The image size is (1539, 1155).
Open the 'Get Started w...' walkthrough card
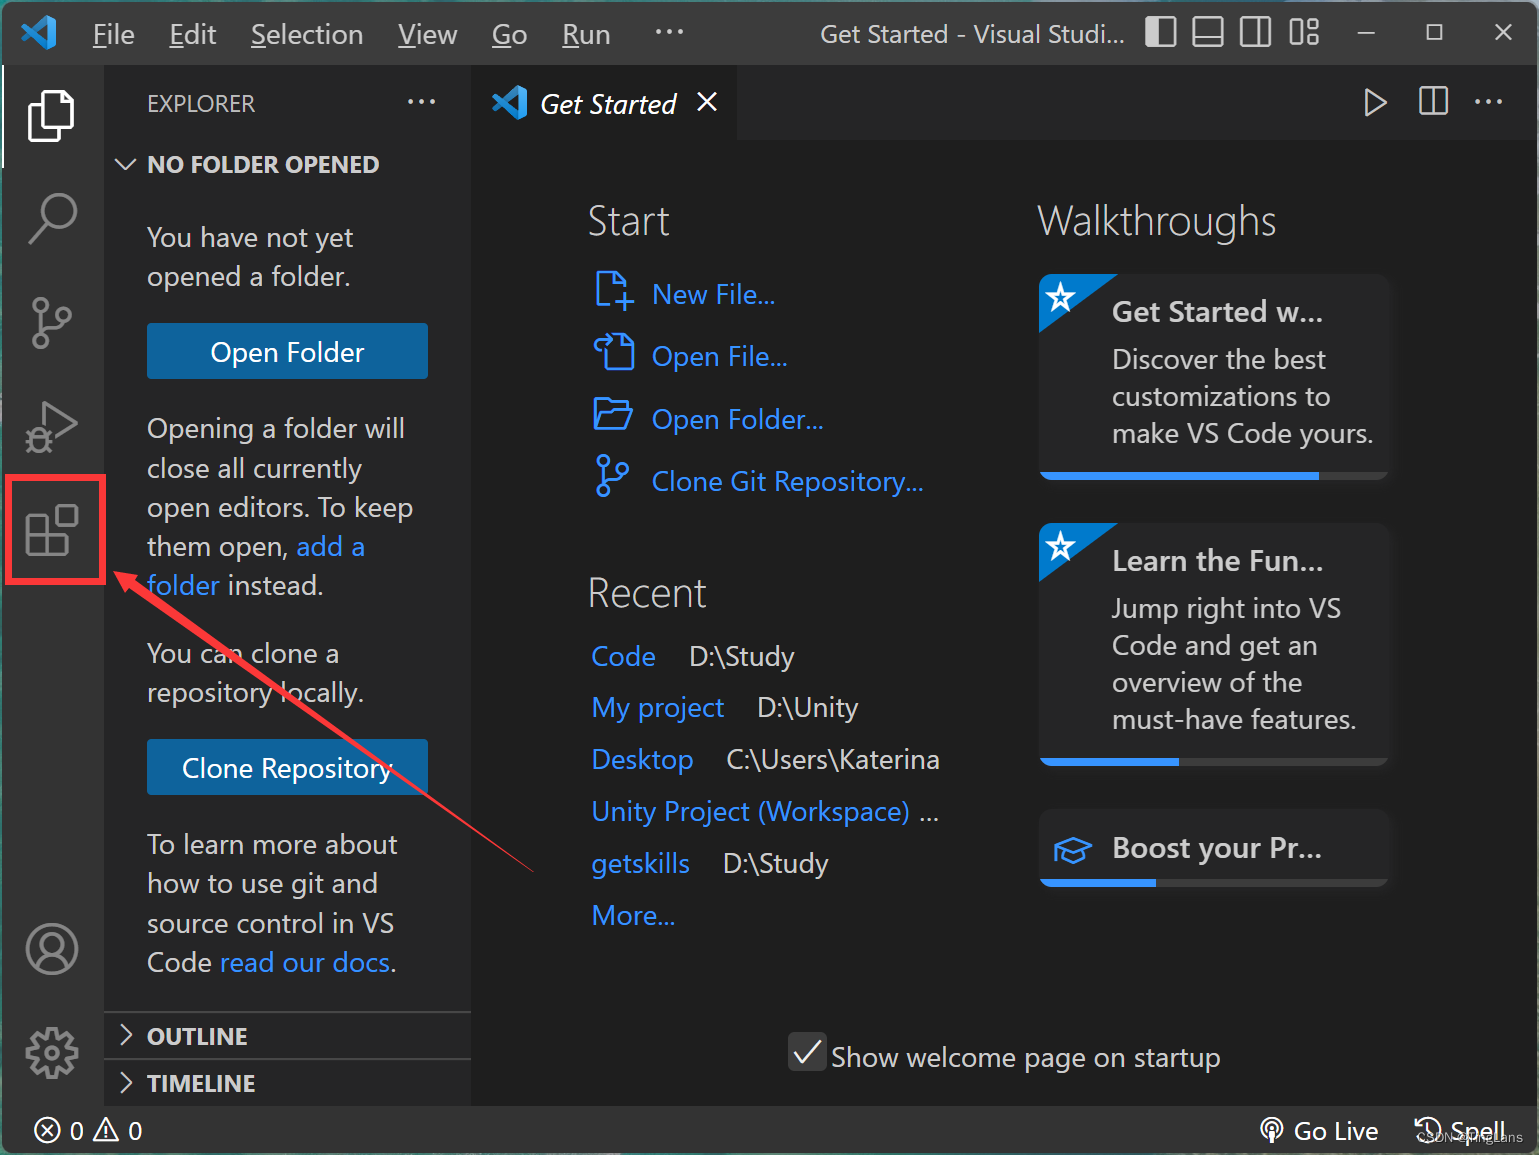1214,376
